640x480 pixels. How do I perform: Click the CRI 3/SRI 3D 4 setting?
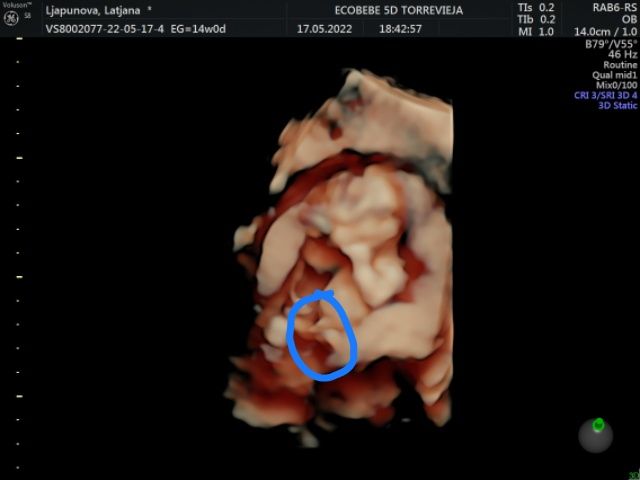[604, 94]
